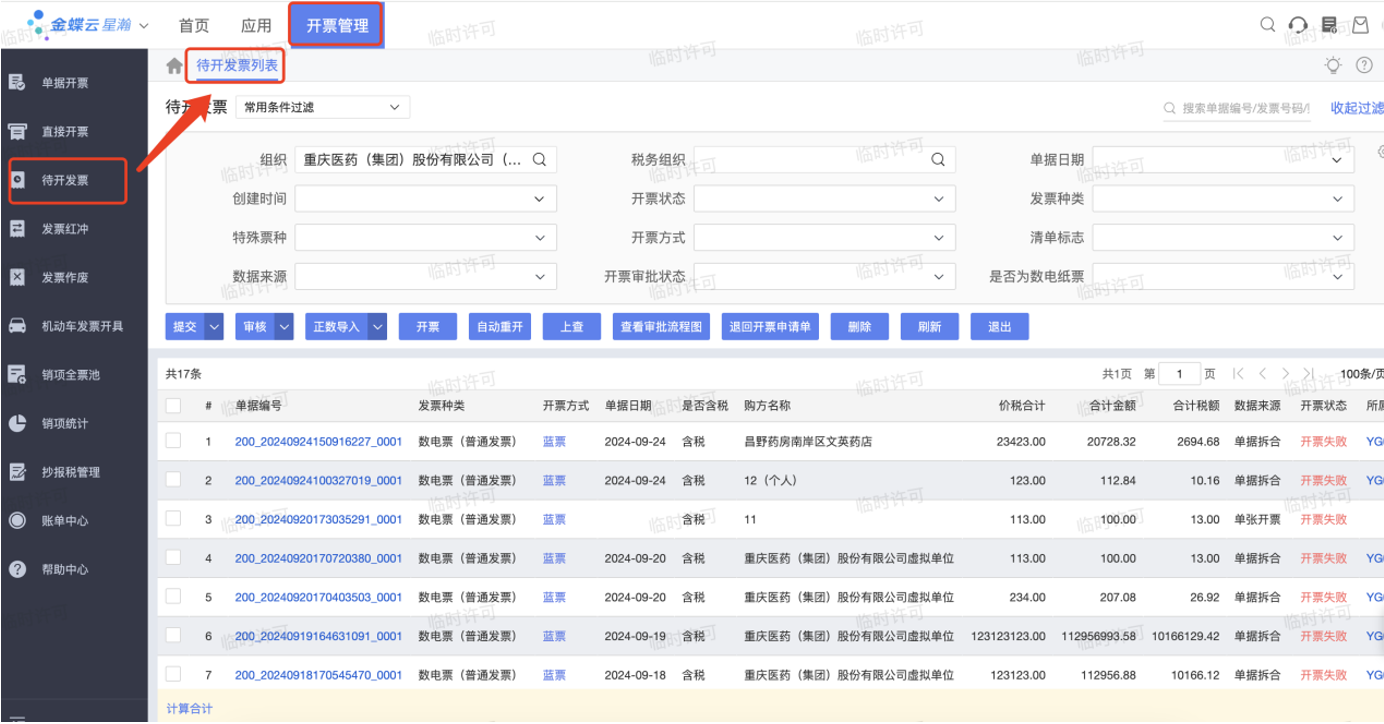
Task: Click the 删除 button
Action: tap(859, 327)
